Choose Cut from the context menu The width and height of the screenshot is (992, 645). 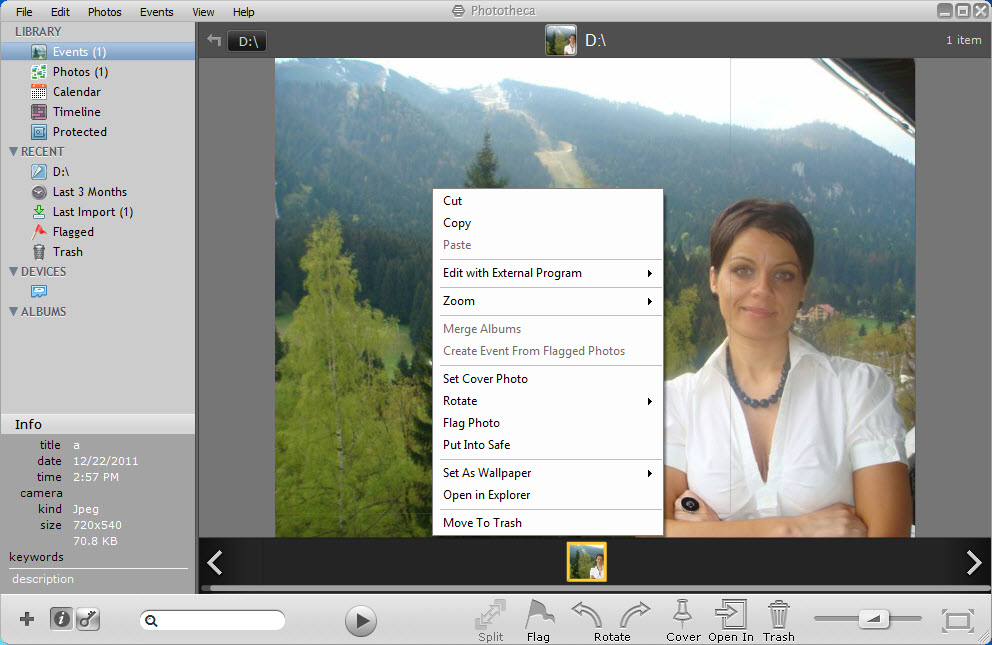(x=547, y=201)
